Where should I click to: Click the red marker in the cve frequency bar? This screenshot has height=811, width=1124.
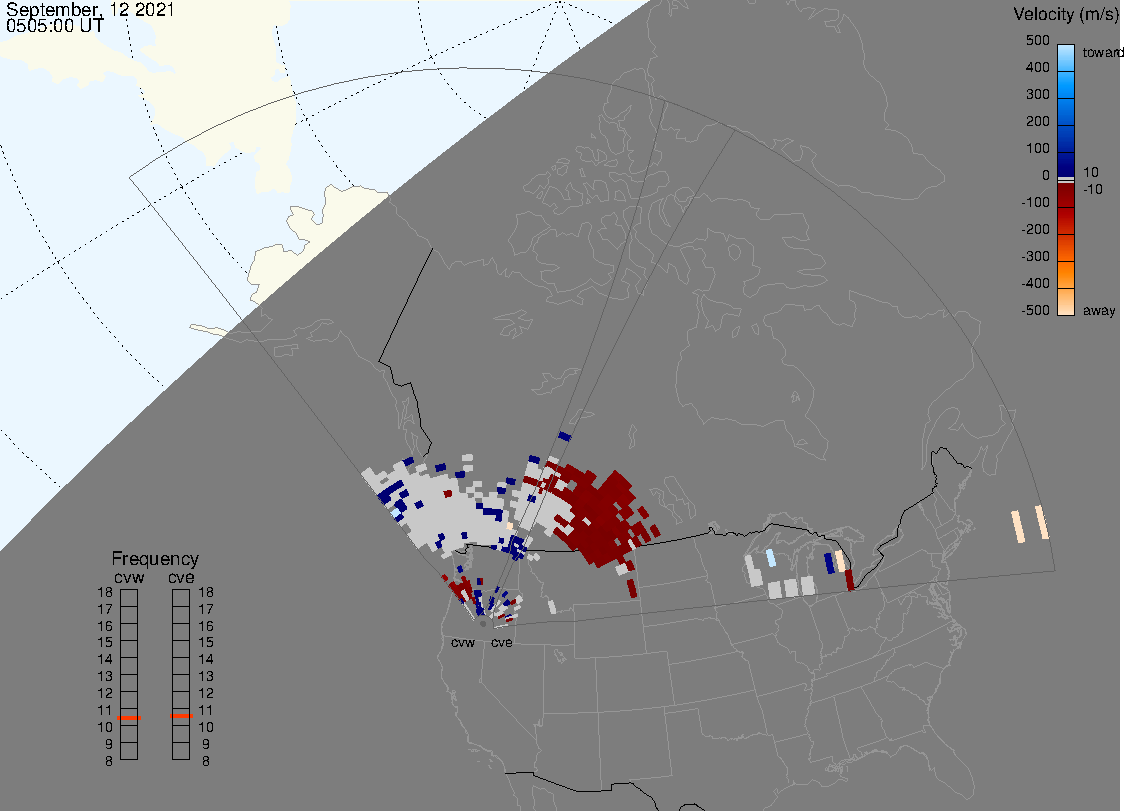pyautogui.click(x=181, y=716)
